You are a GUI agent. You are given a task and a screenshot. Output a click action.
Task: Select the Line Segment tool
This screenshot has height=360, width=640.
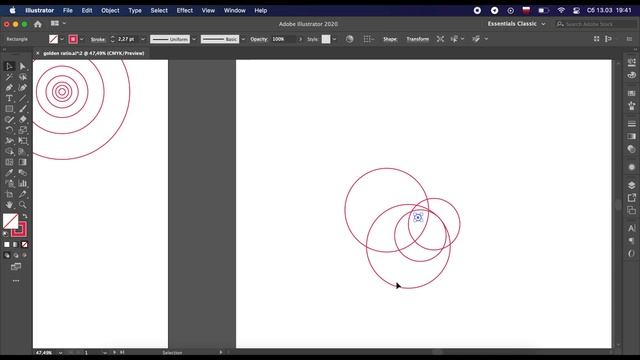[x=22, y=98]
